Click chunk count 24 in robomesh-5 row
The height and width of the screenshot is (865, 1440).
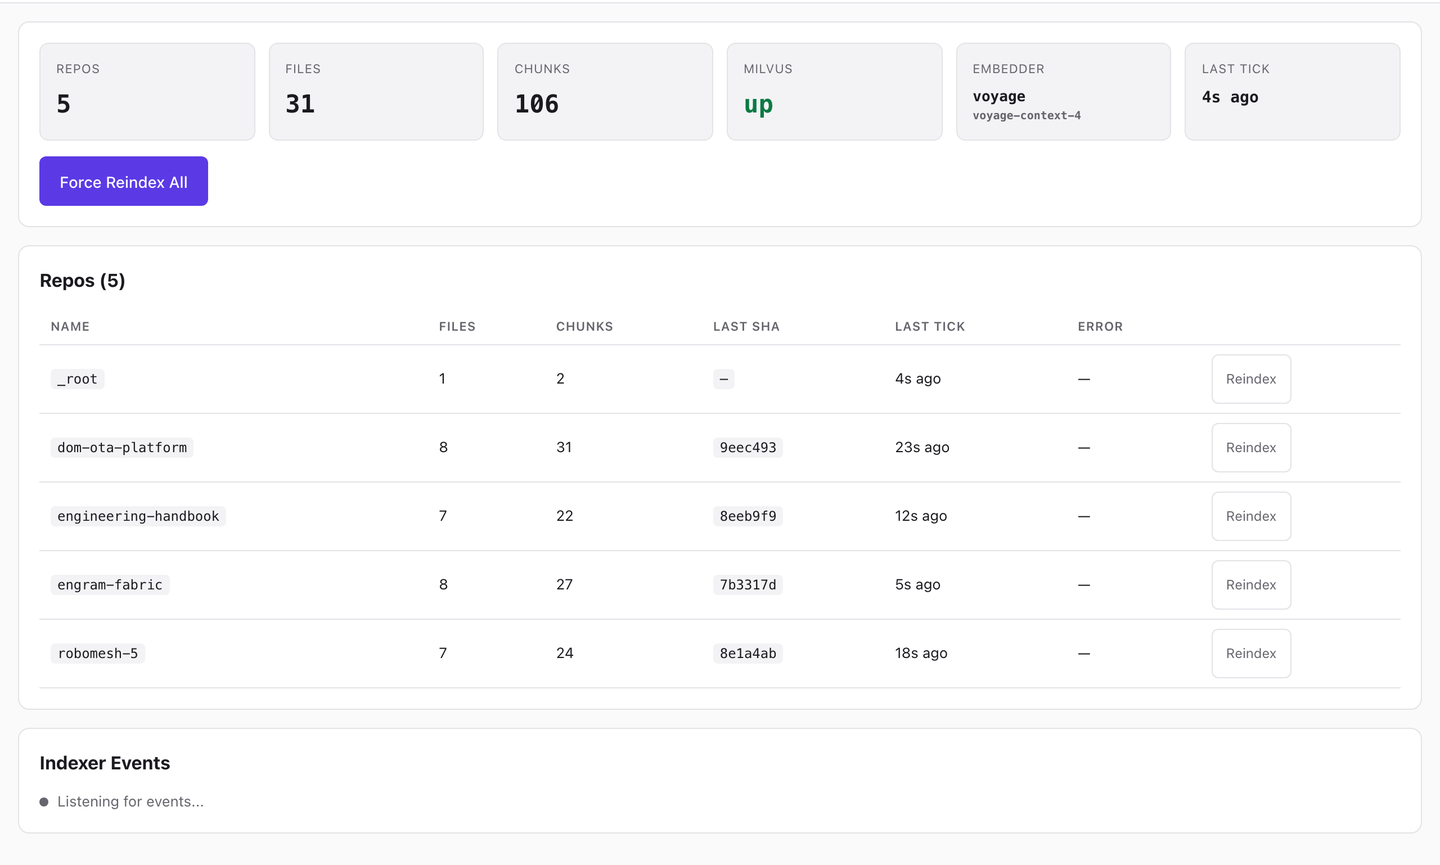pos(565,653)
